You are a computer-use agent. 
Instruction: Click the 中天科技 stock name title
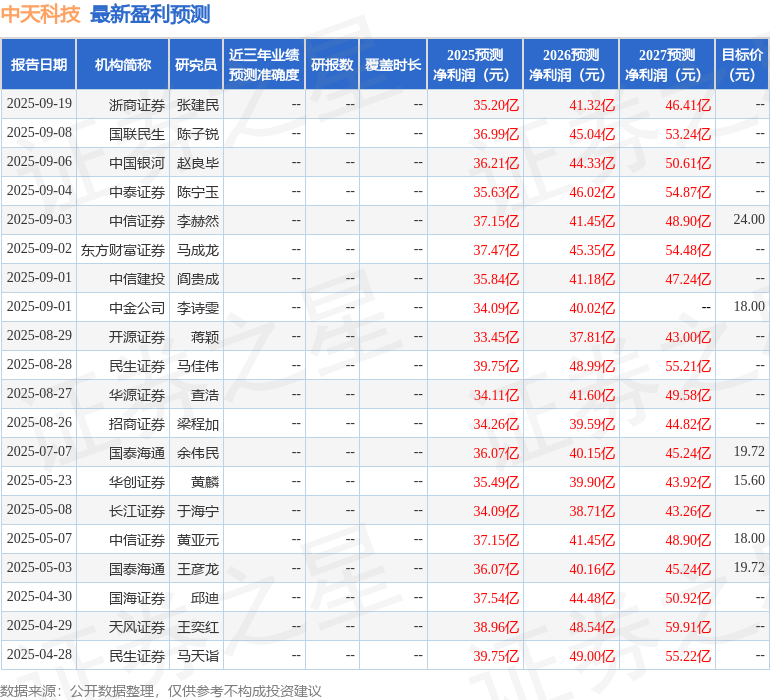click(x=40, y=15)
